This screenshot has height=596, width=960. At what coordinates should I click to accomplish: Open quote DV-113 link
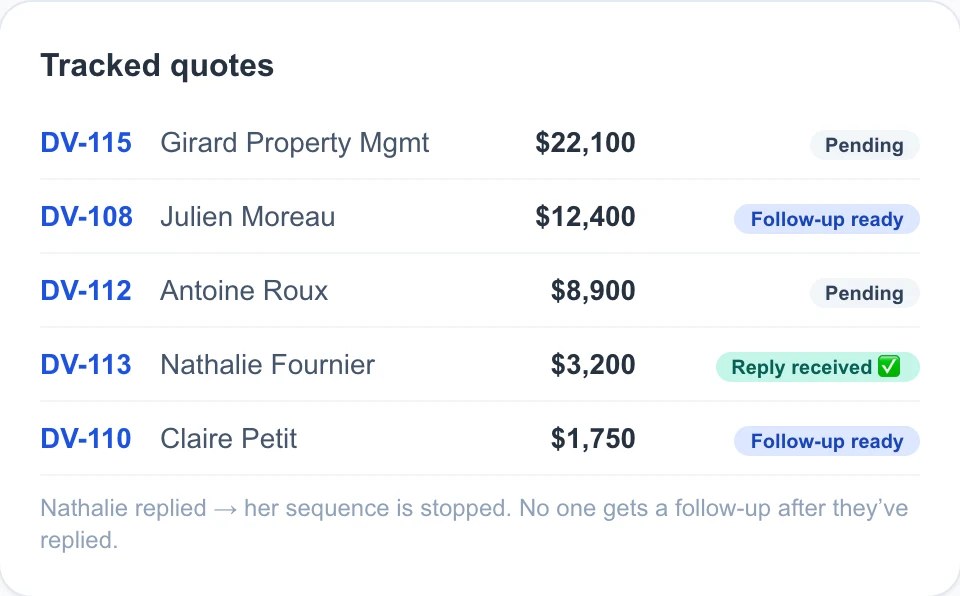(86, 365)
